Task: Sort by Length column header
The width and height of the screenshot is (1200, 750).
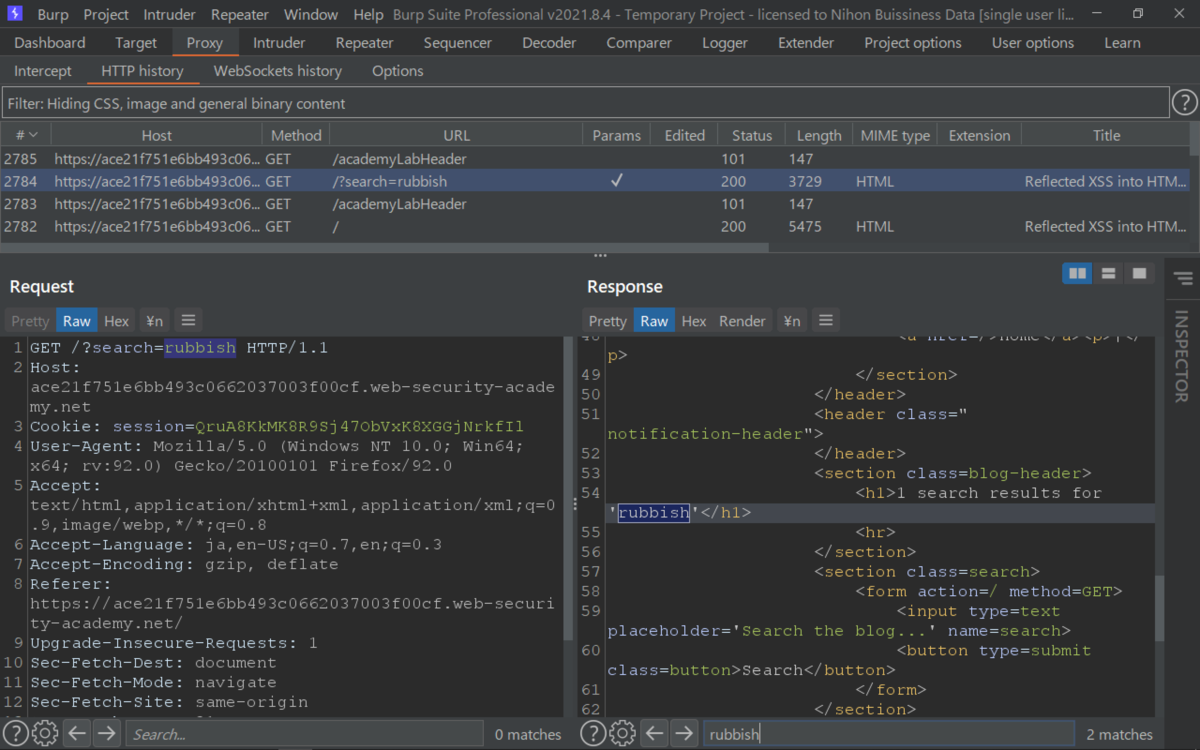Action: point(819,135)
